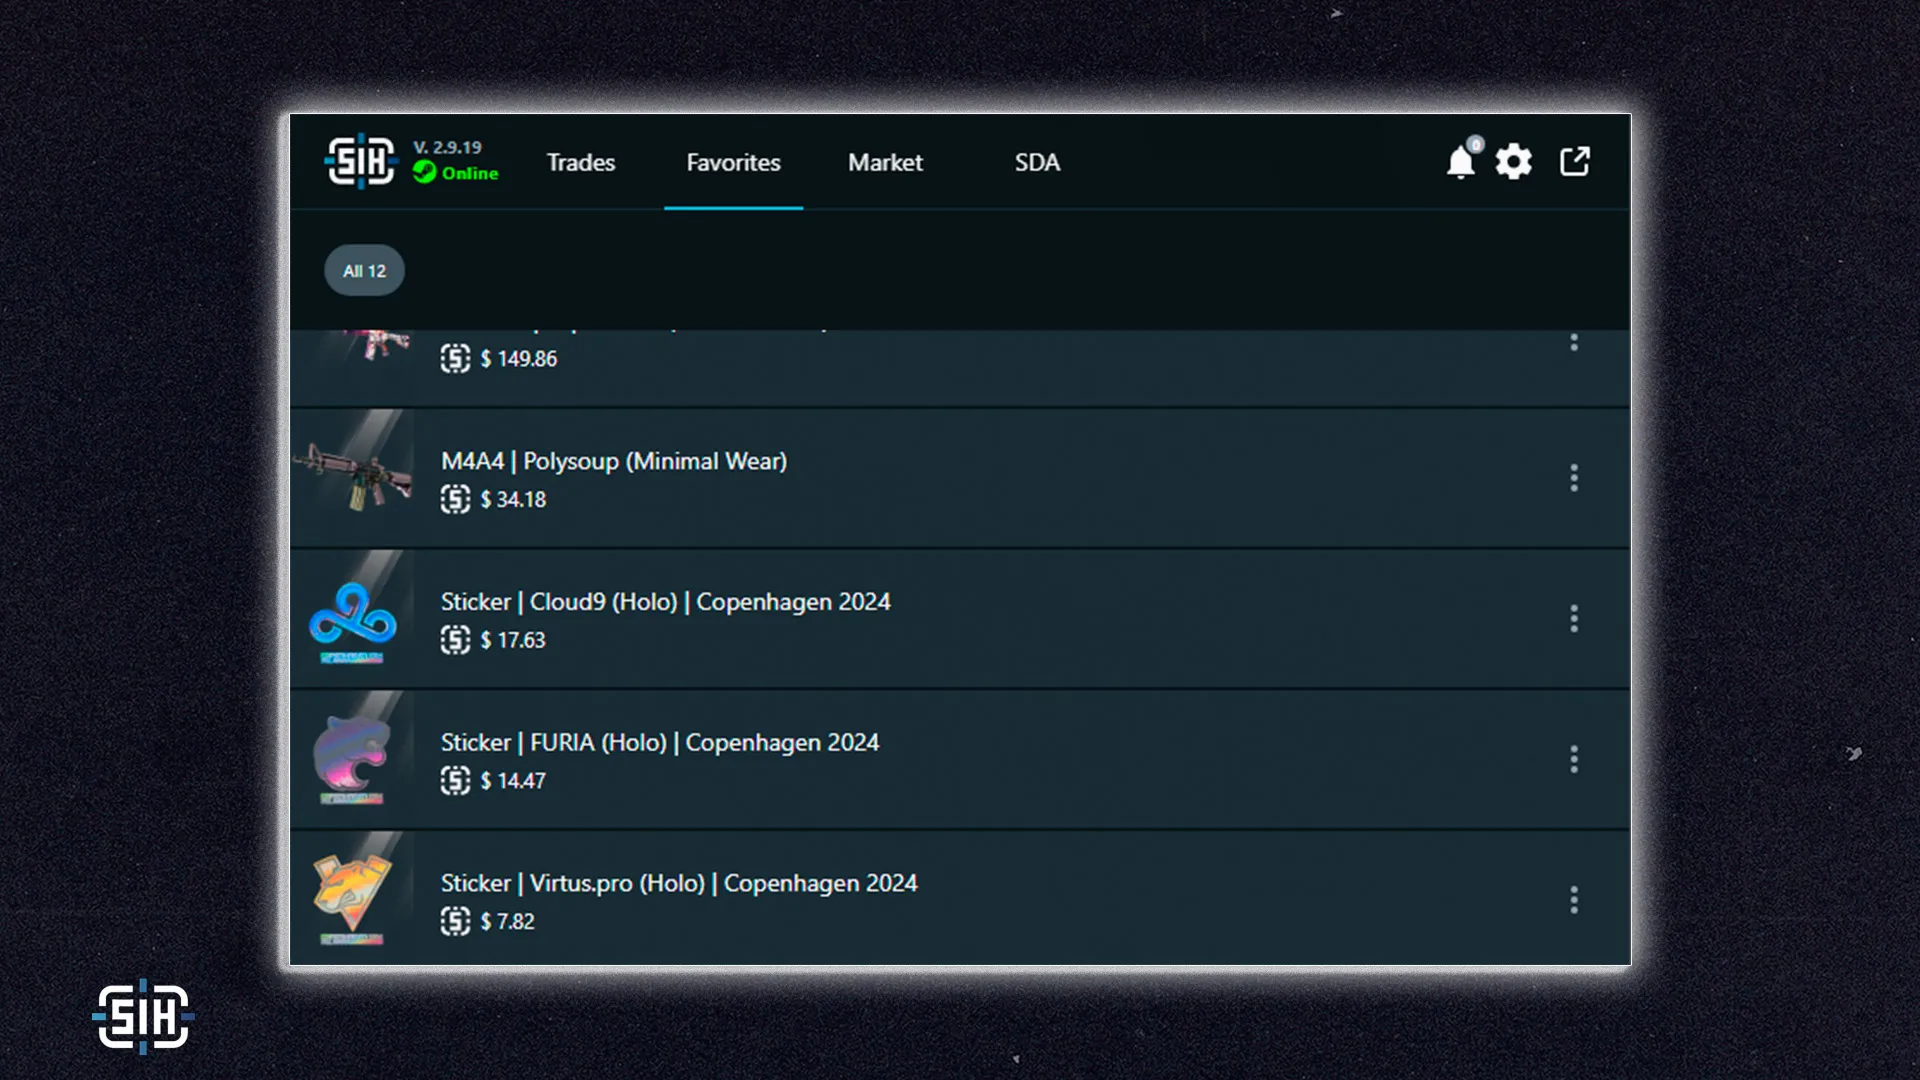Open the notifications bell

(x=1460, y=162)
